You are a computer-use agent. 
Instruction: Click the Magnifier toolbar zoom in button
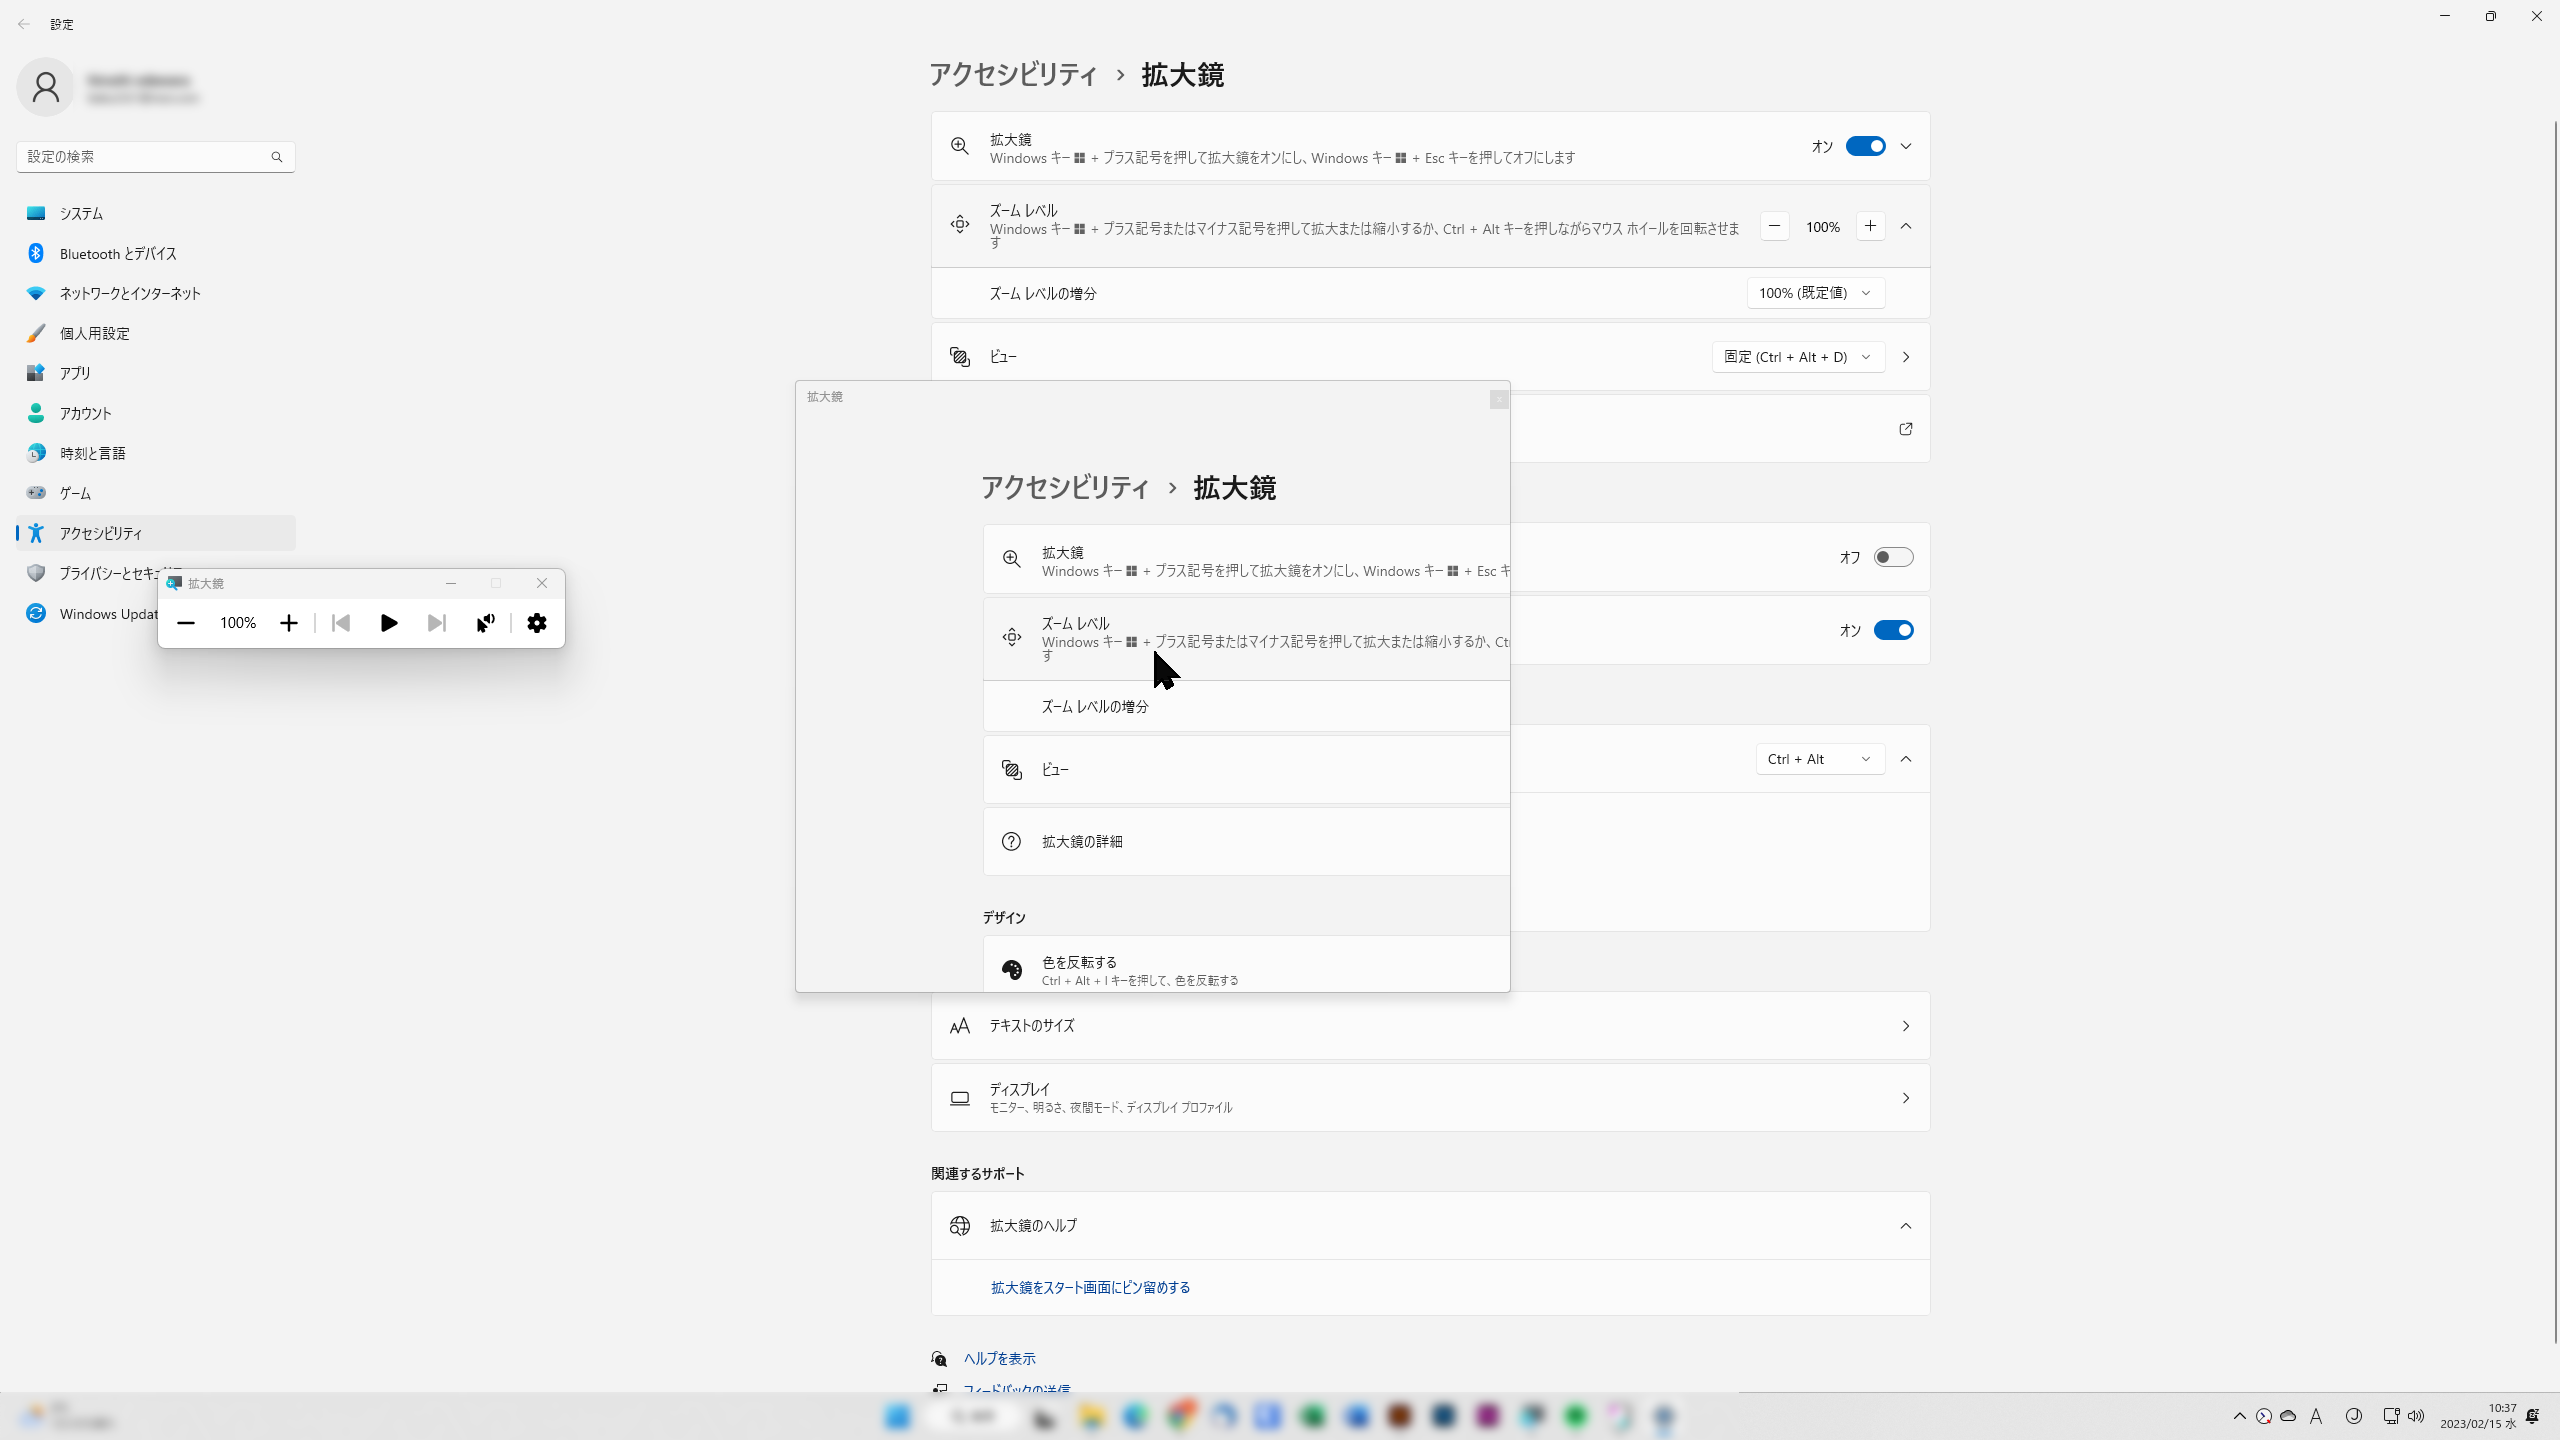pos(289,623)
